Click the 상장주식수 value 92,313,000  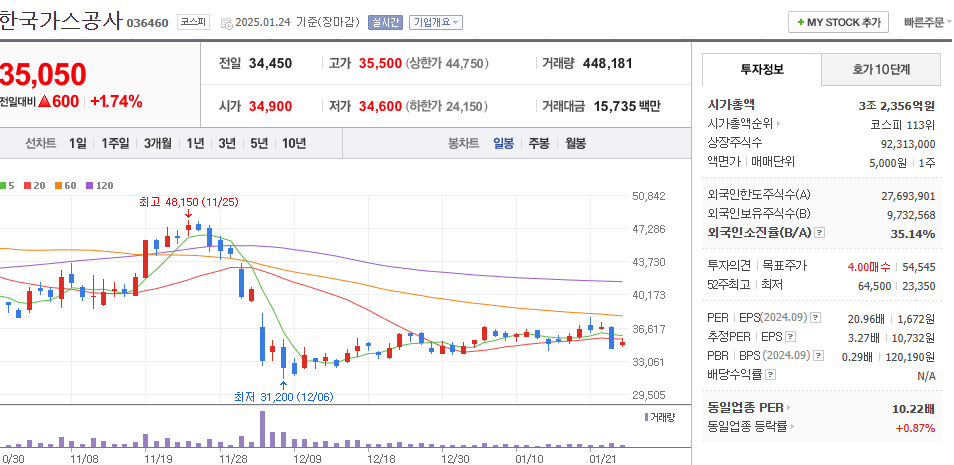[x=908, y=144]
